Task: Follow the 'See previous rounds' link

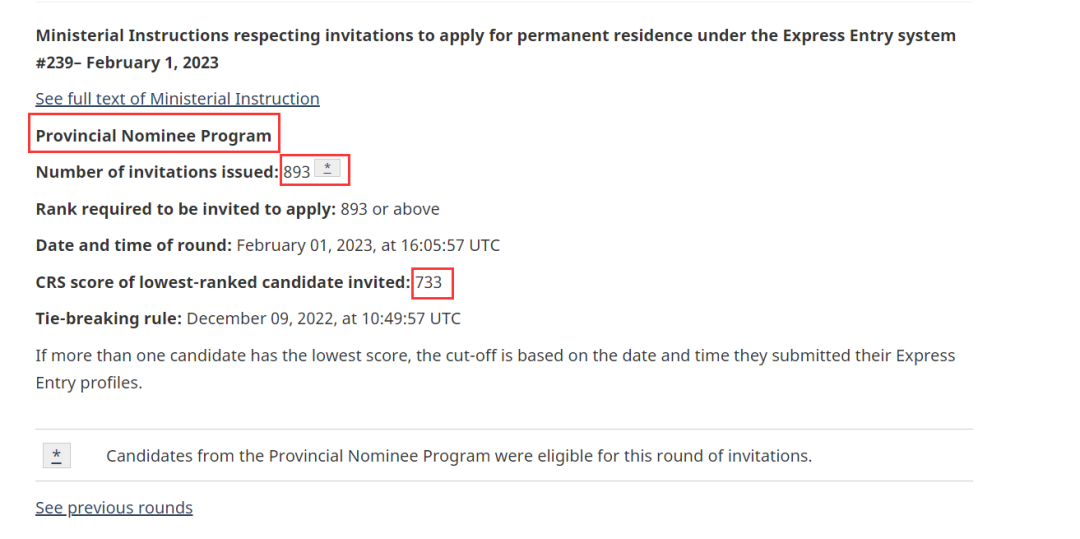Action: point(114,507)
